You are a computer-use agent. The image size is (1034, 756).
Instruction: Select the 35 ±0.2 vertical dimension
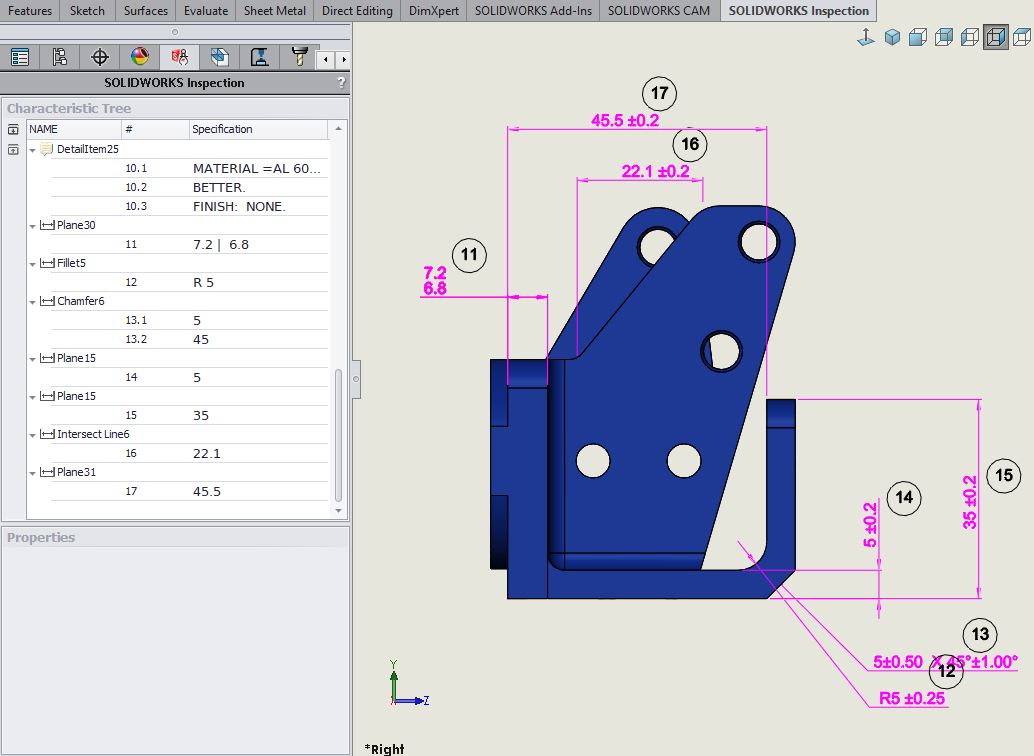[969, 502]
